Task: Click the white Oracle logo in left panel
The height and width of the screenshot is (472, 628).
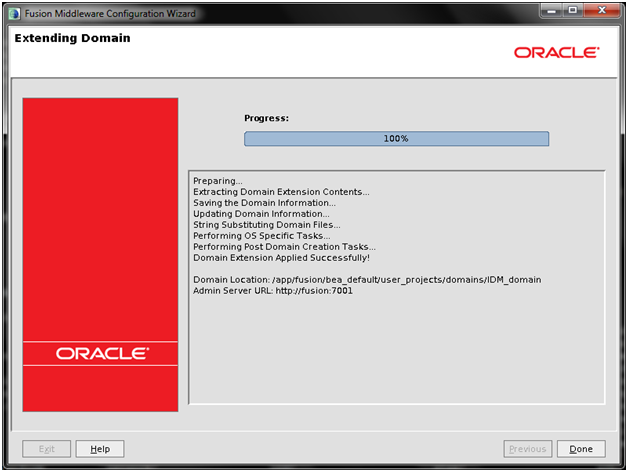Action: click(x=102, y=353)
